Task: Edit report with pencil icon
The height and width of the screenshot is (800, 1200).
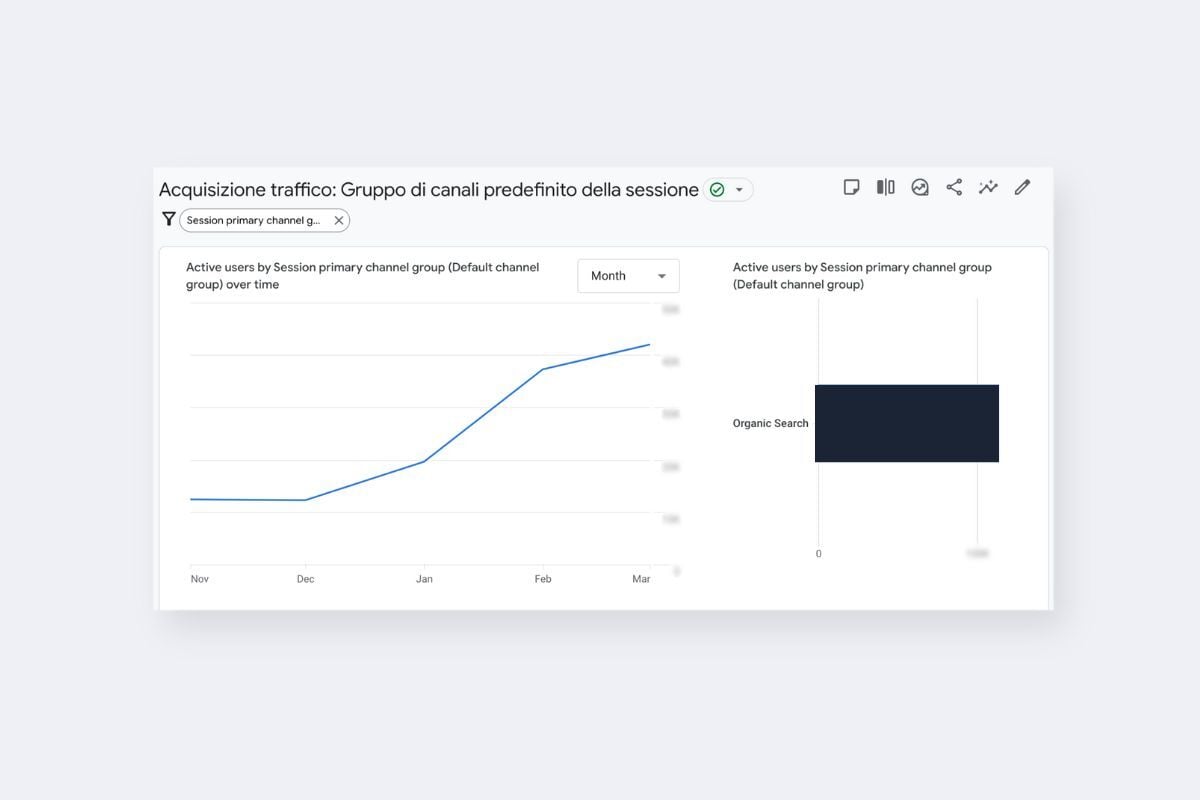Action: (x=1022, y=187)
